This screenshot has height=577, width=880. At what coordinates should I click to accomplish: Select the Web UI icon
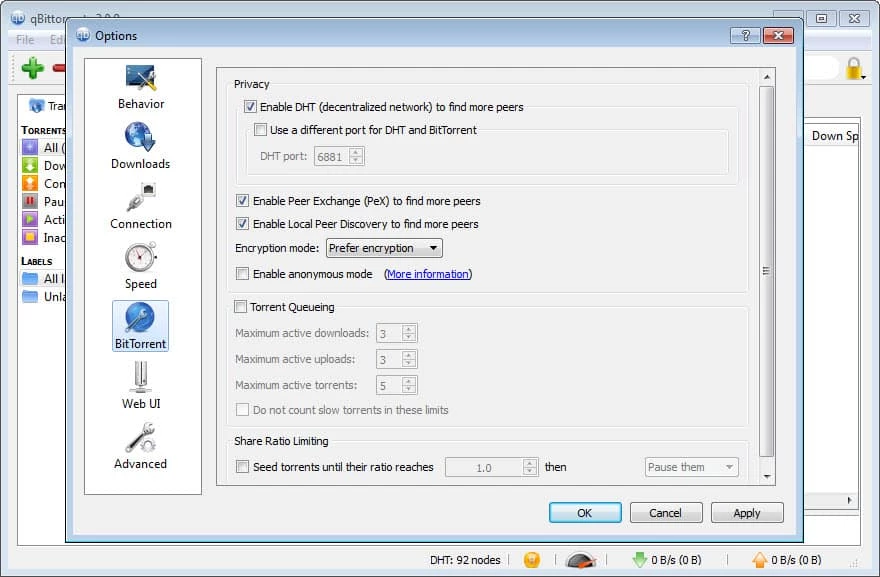pyautogui.click(x=141, y=378)
